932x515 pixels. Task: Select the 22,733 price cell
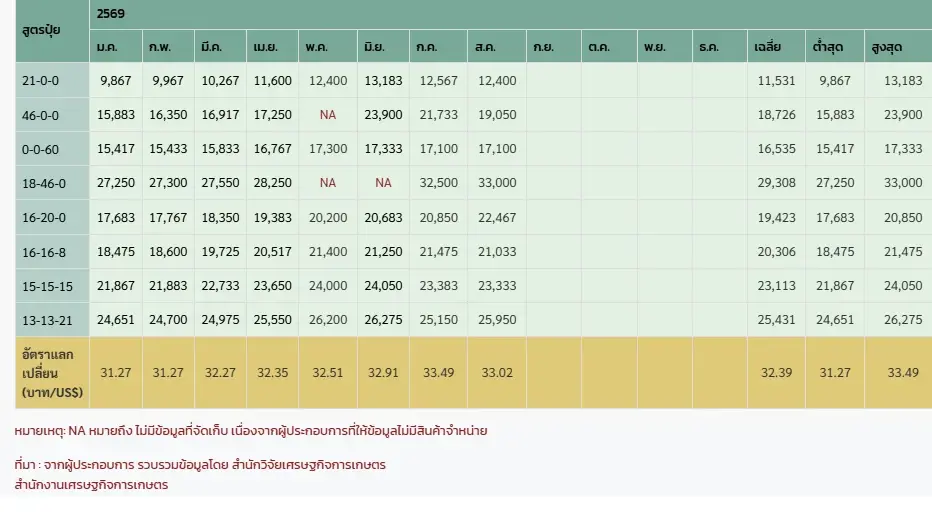pyautogui.click(x=221, y=285)
